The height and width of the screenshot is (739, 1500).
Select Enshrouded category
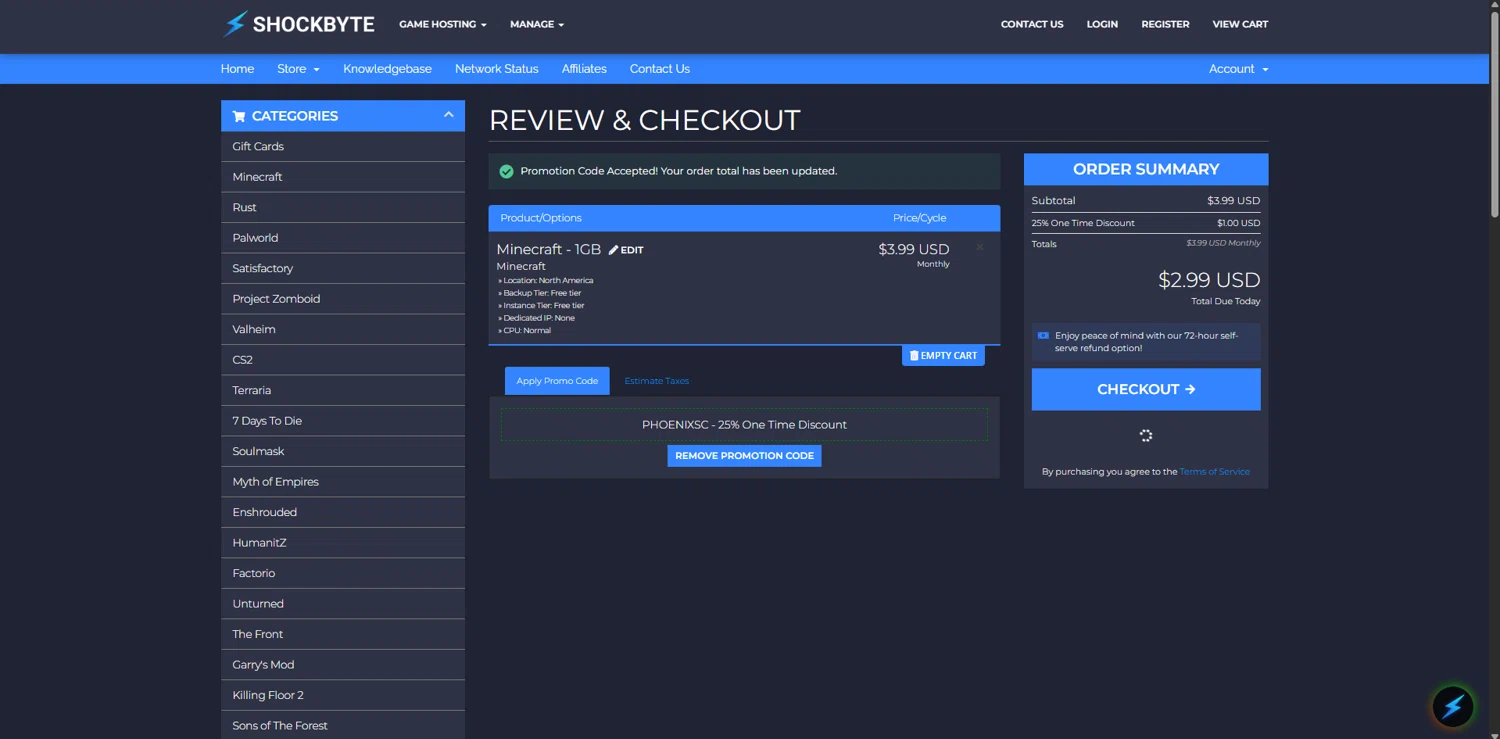click(x=343, y=512)
